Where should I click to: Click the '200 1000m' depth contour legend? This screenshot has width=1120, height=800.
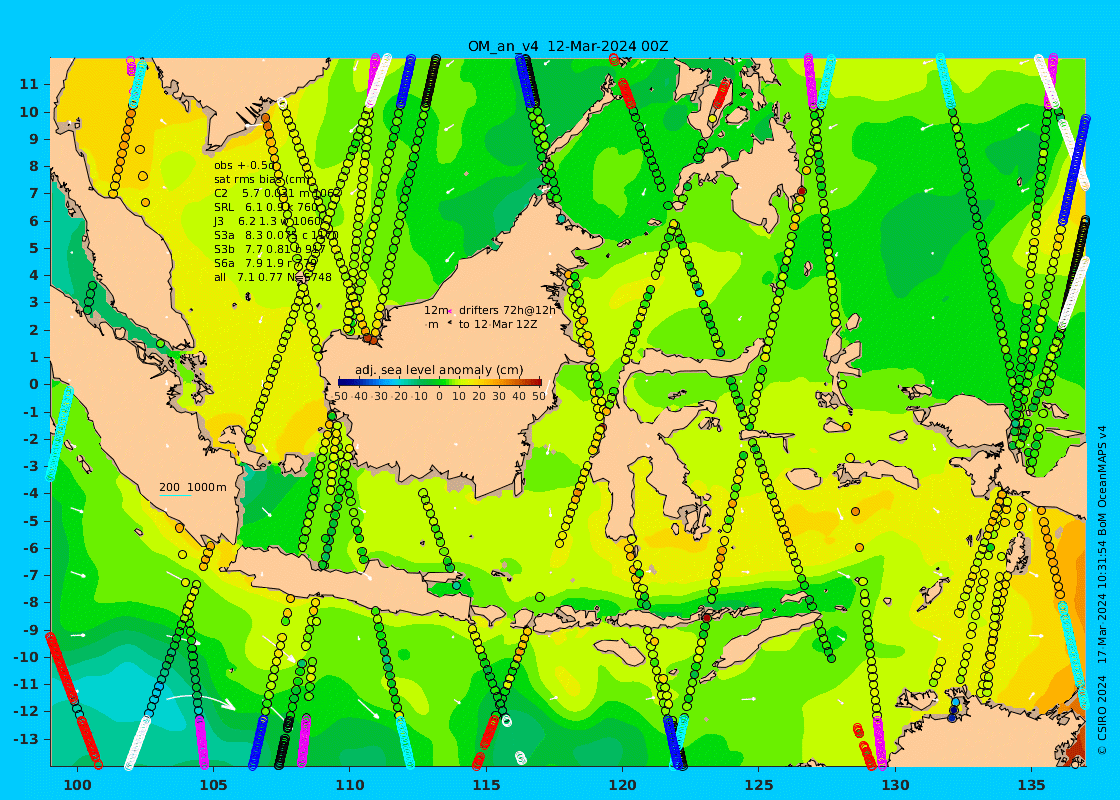click(x=193, y=487)
